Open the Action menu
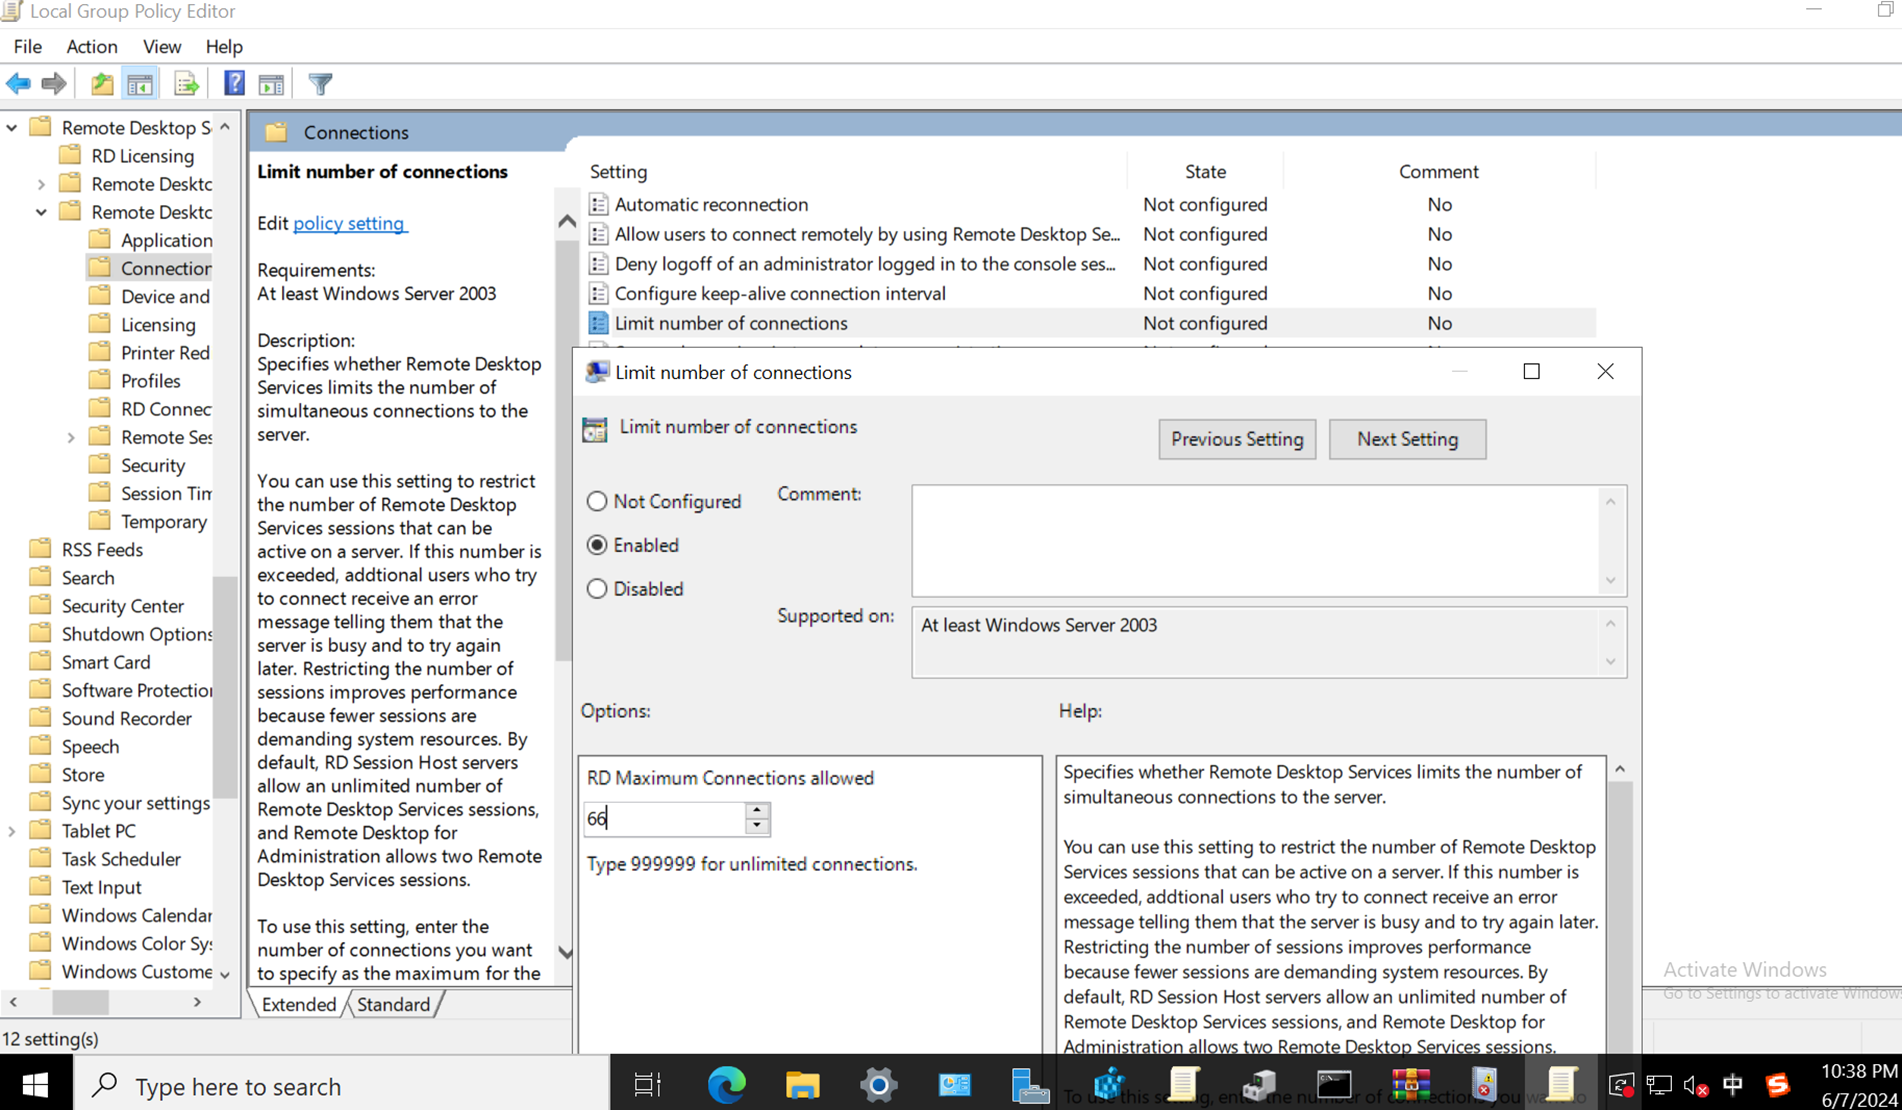 [x=92, y=47]
